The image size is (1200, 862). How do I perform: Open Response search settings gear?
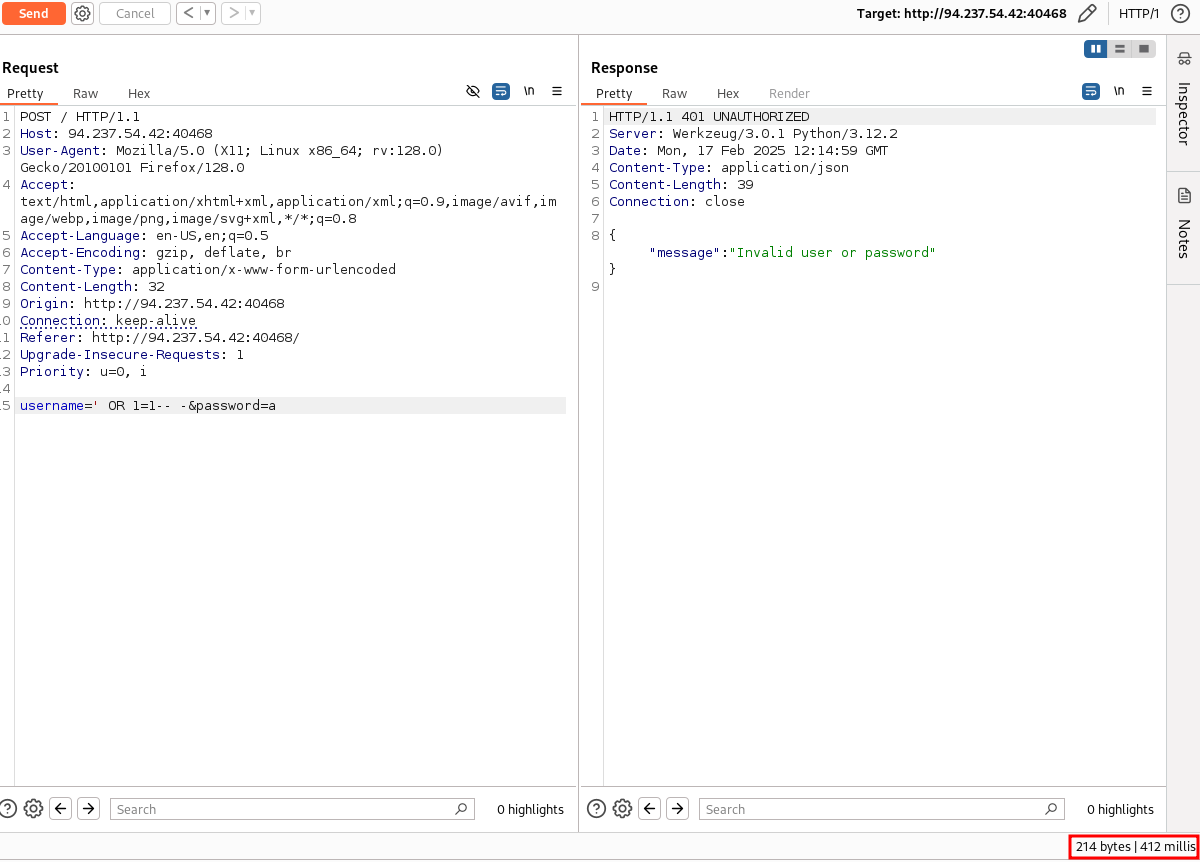point(622,809)
